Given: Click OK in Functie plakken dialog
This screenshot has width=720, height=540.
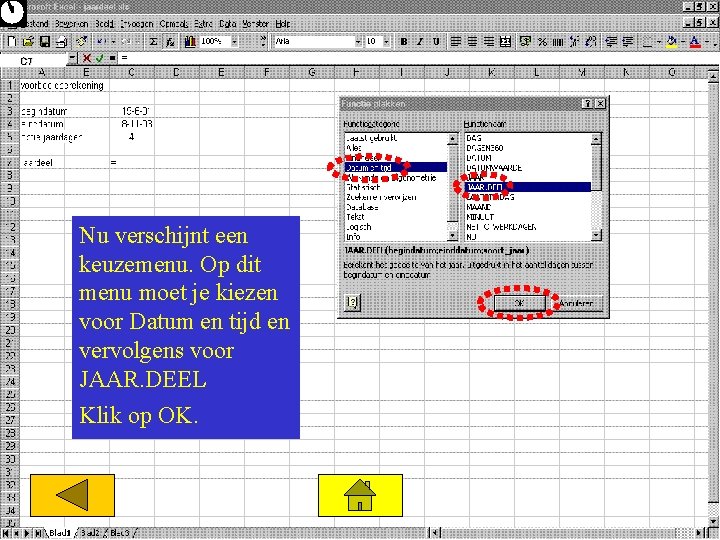Looking at the screenshot, I should [x=519, y=303].
